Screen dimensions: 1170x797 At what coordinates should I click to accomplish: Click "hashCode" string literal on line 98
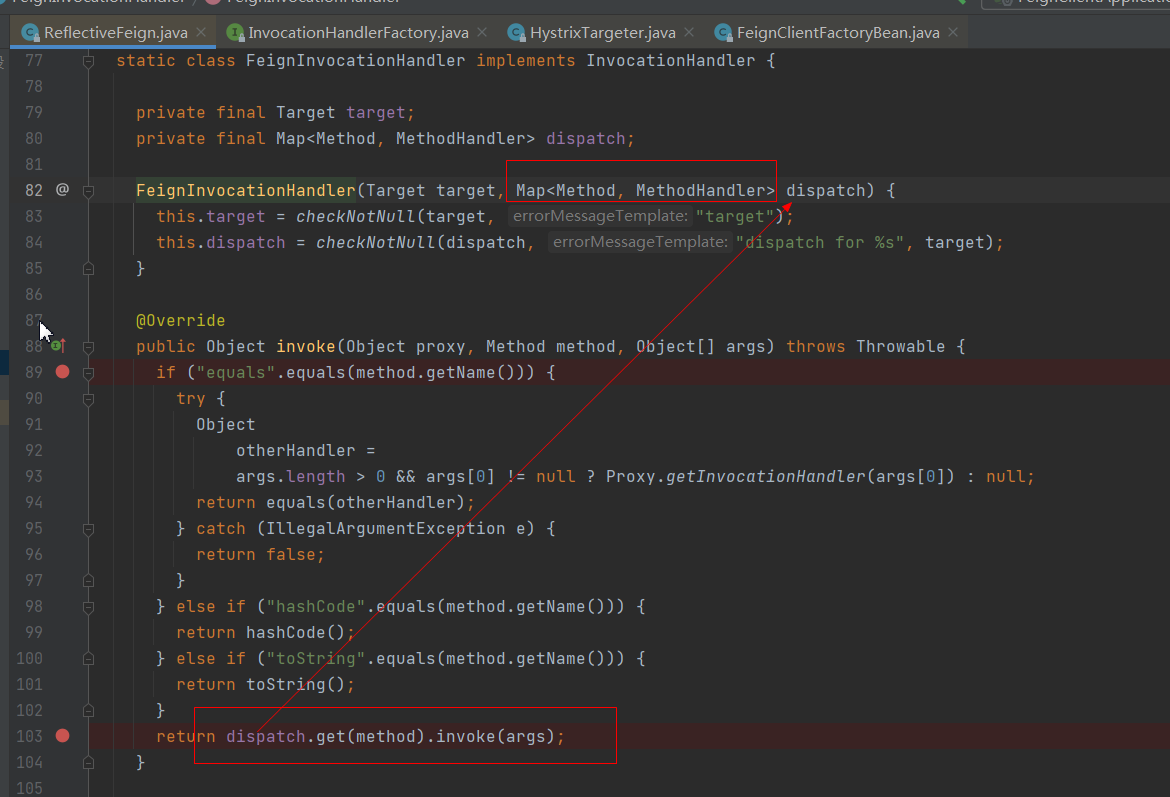[x=316, y=607]
